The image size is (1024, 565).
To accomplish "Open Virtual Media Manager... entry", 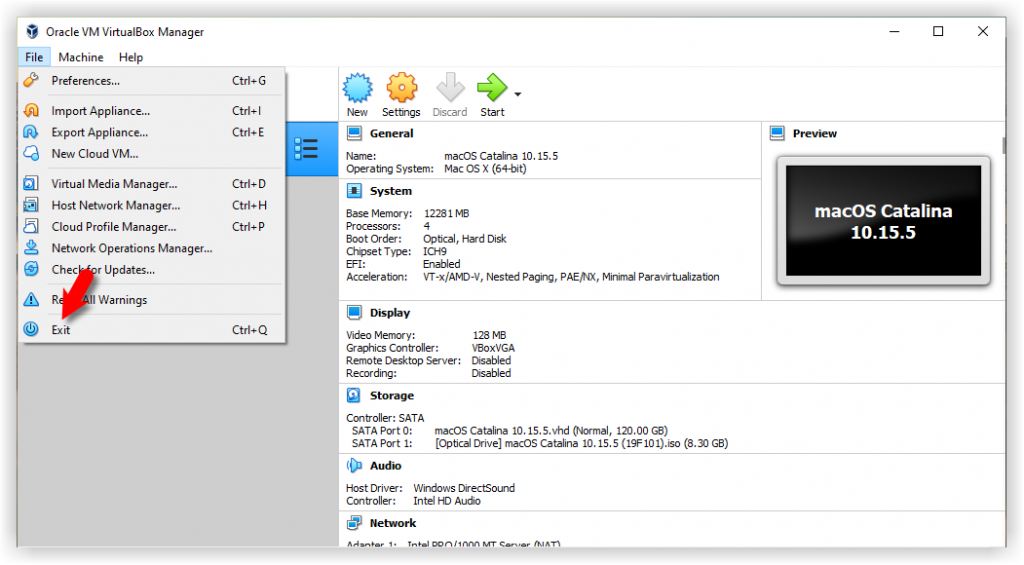I will (x=152, y=184).
